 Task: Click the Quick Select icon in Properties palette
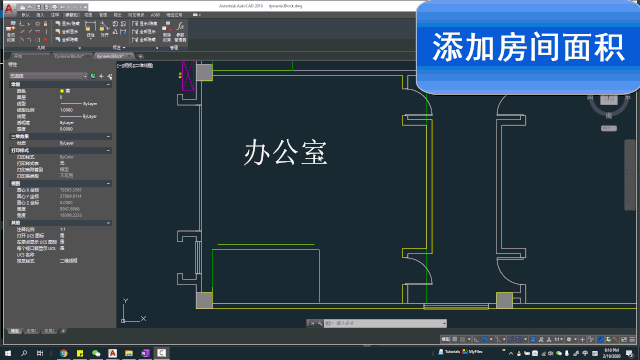tap(109, 76)
